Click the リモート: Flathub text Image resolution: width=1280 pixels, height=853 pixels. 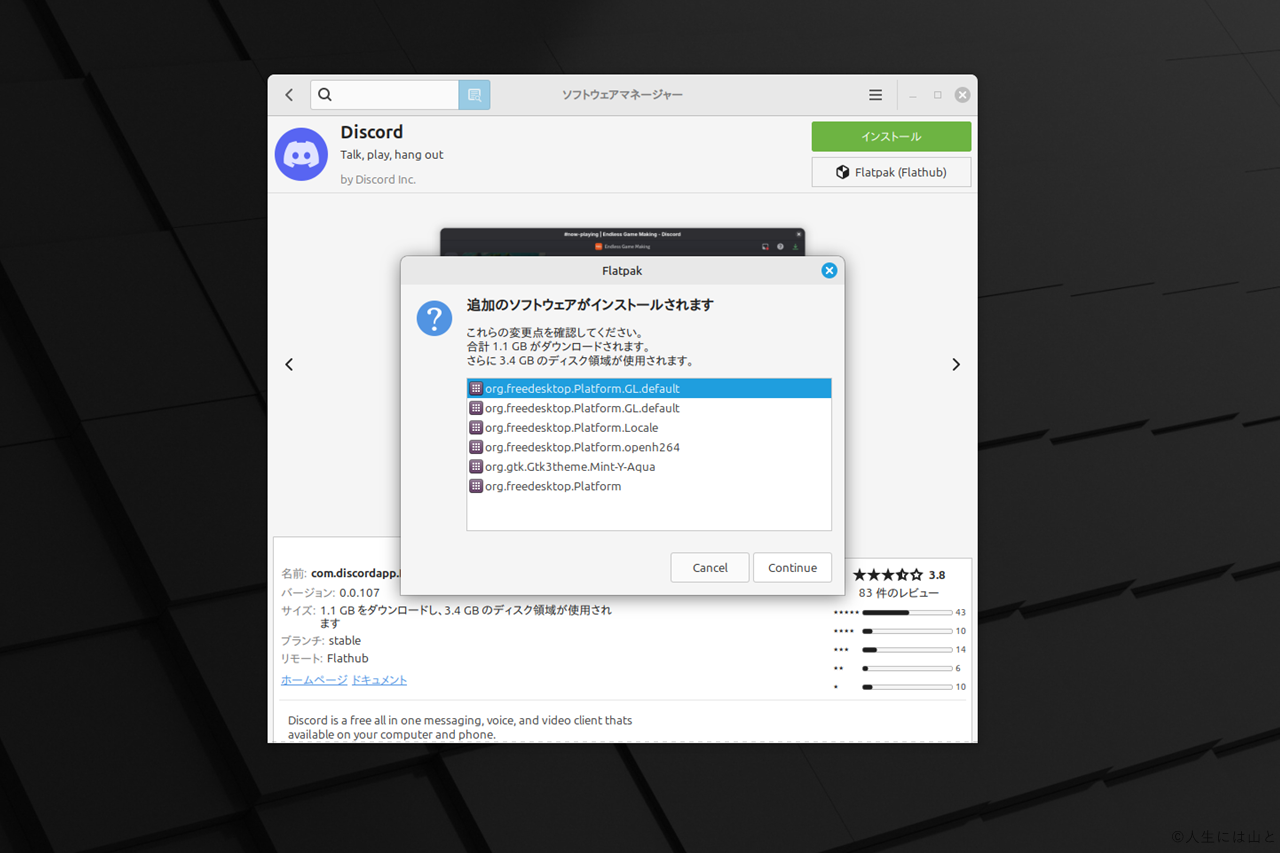[x=325, y=659]
